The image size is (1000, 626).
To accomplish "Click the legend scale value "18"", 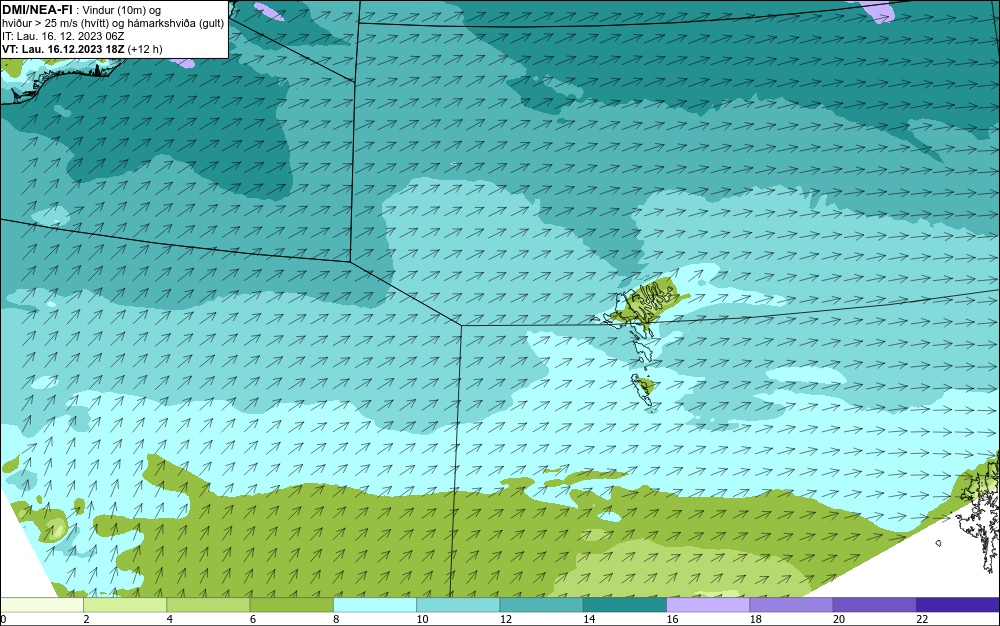I will click(x=756, y=619).
